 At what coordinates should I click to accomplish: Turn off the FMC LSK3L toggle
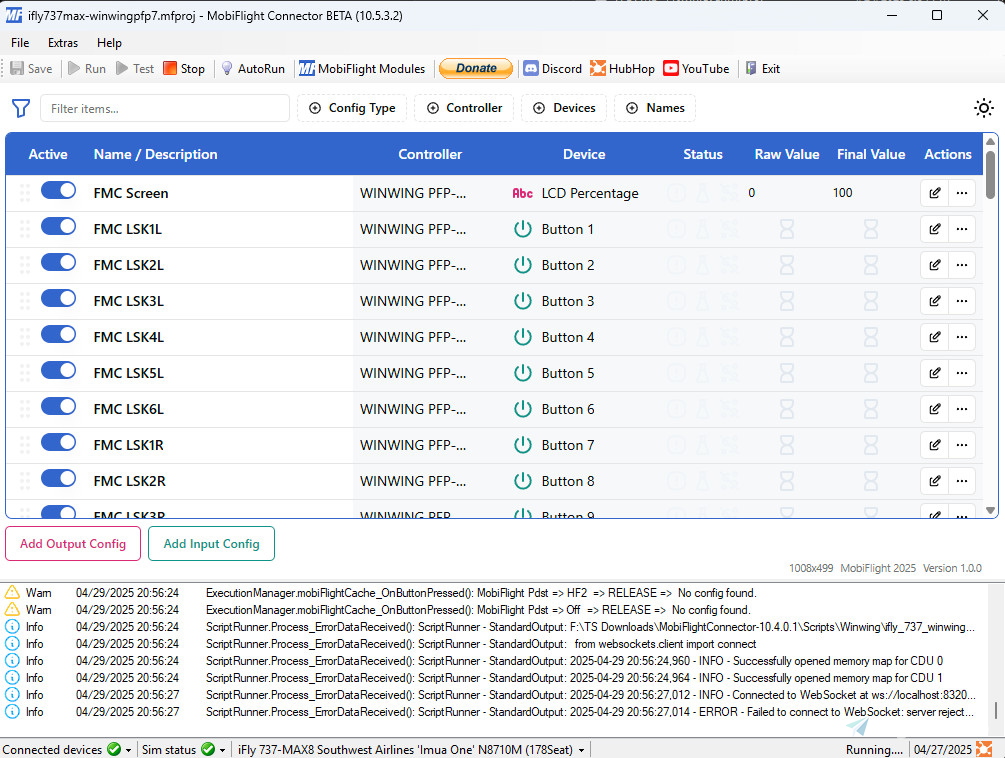(58, 299)
